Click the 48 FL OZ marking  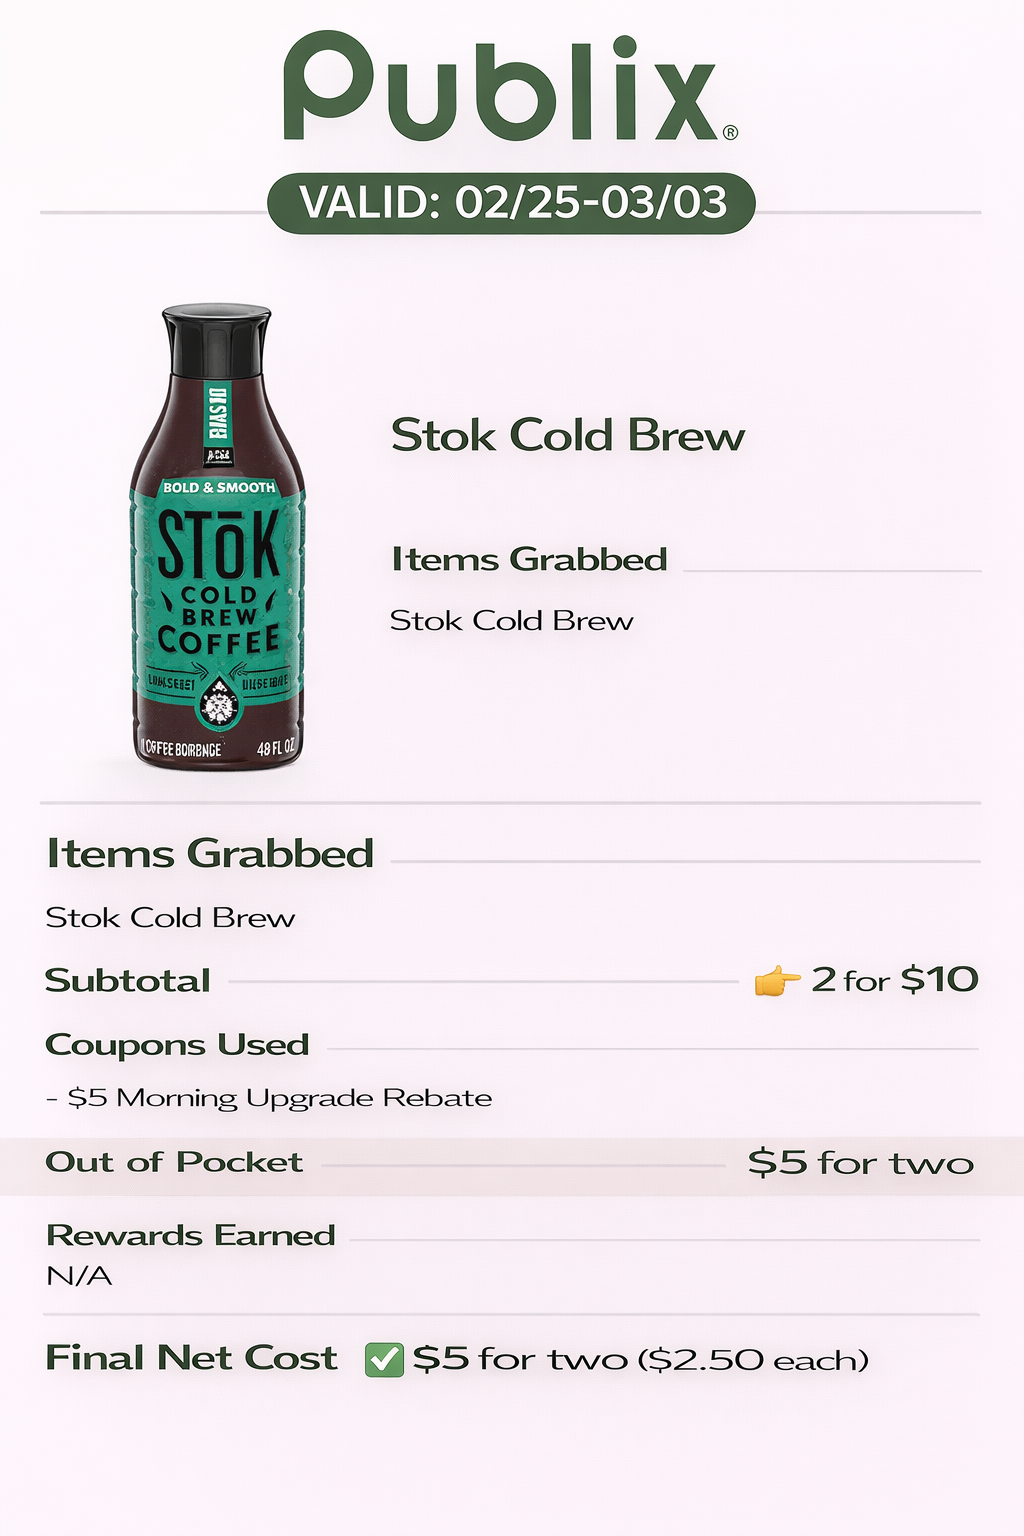275,748
